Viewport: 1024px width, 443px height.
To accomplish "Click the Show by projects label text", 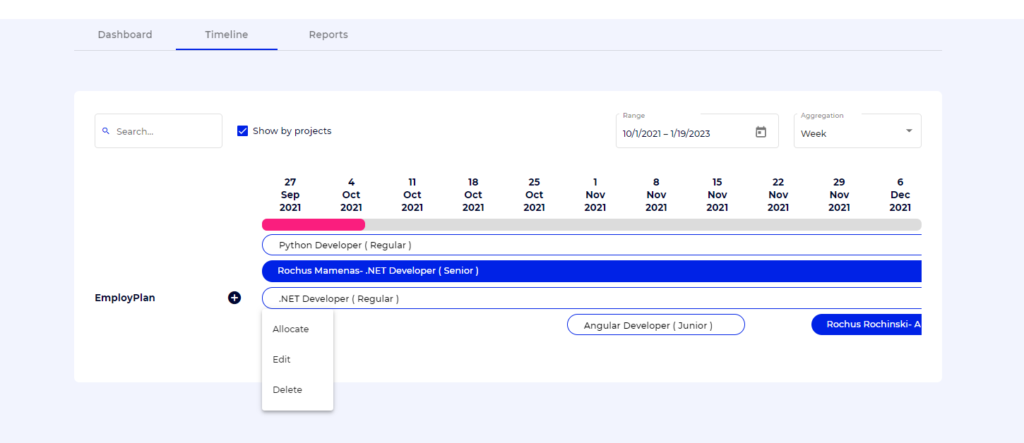I will (292, 131).
